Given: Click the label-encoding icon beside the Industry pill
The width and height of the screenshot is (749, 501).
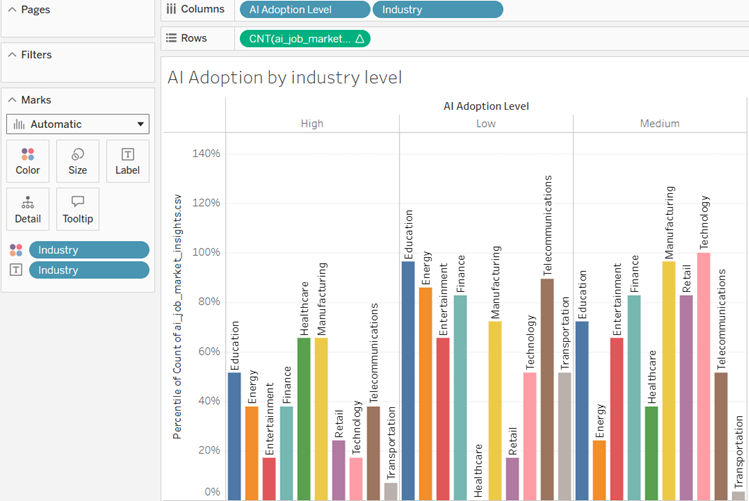Looking at the screenshot, I should click(x=15, y=270).
